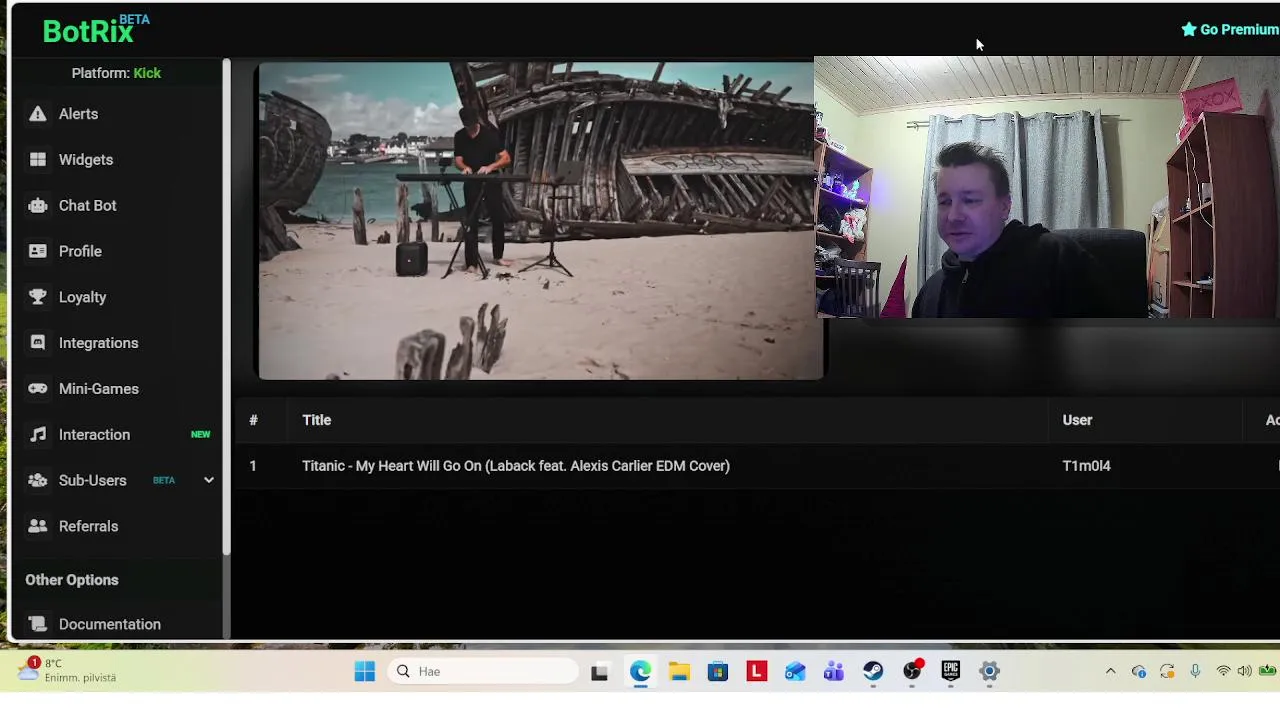1280x720 pixels.
Task: Open the Documentation link
Action: coord(110,624)
